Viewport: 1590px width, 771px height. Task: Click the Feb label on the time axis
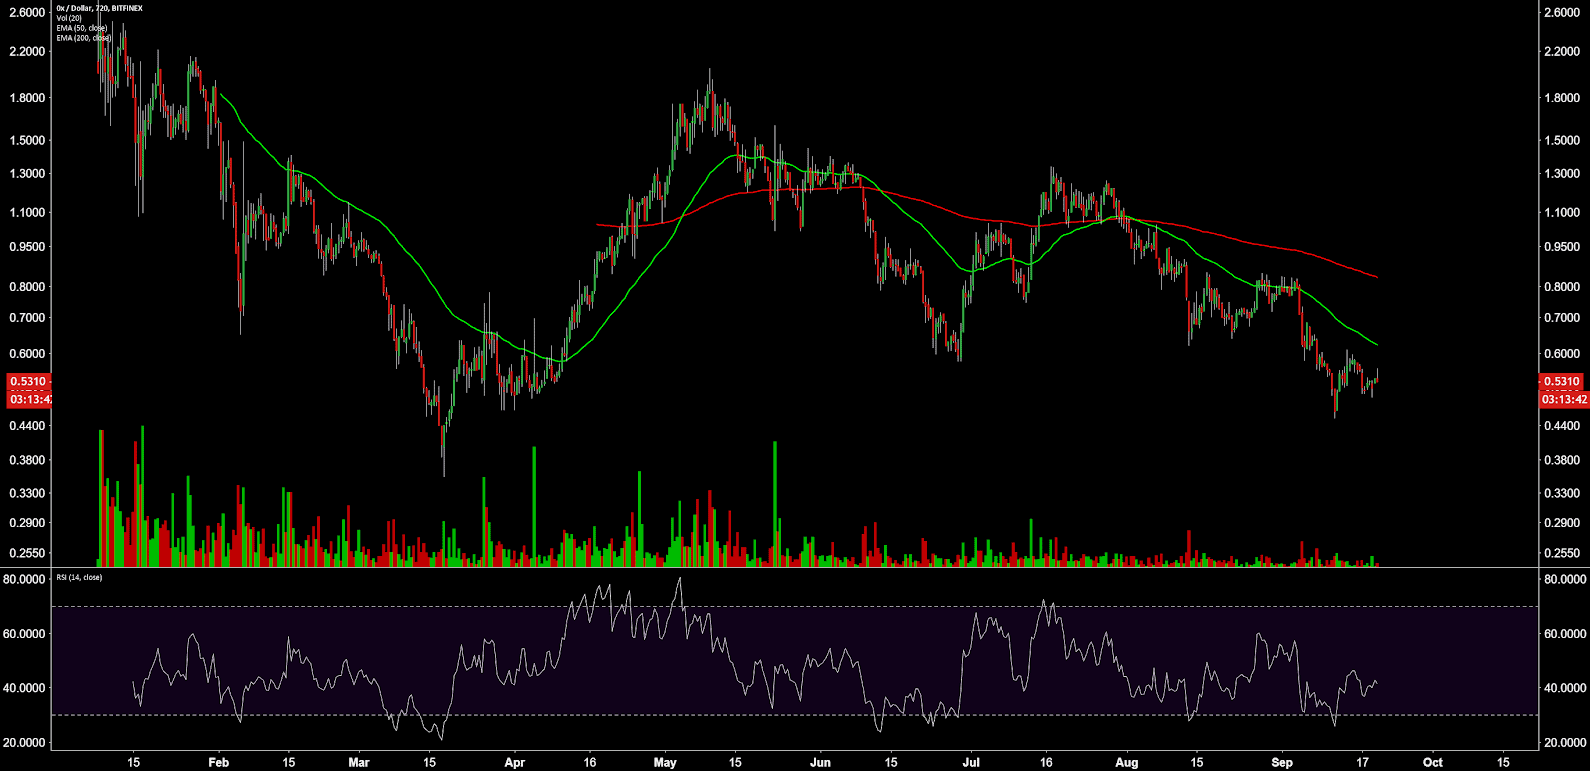coord(218,762)
